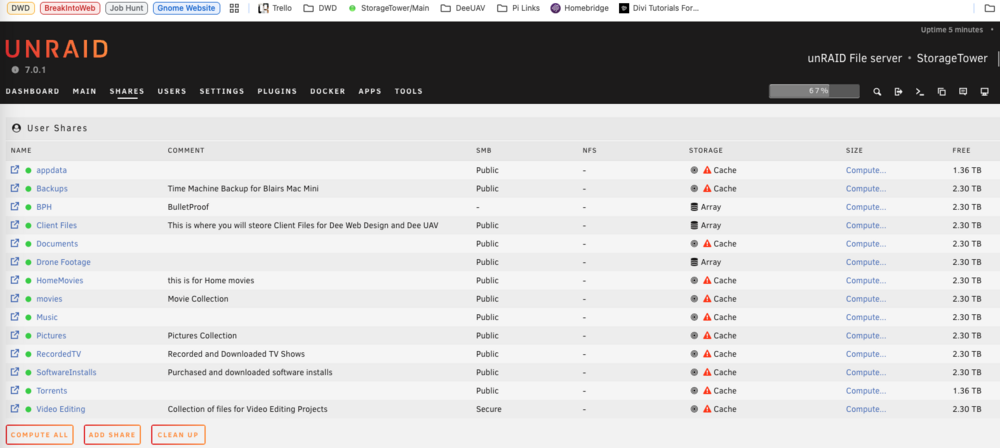Viewport: 1000px width, 448px height.
Task: Click the User Shares header icon
Action: point(17,128)
